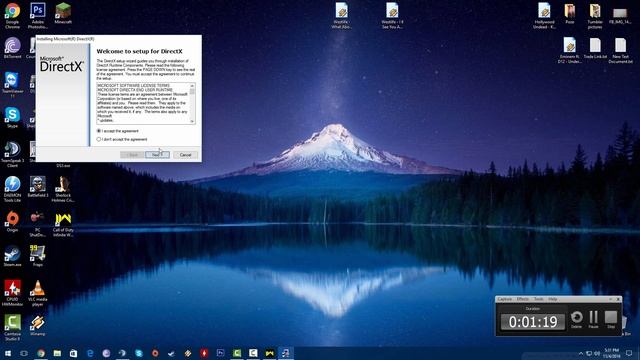Stop the screen recording

[x=611, y=319]
